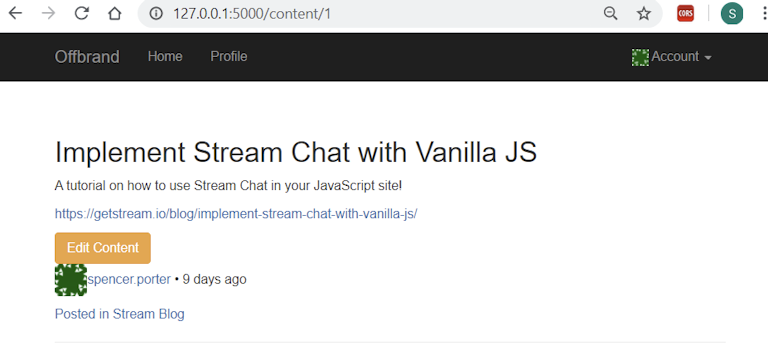Click the browser forward arrow
This screenshot has height=360, width=768.
48,13
